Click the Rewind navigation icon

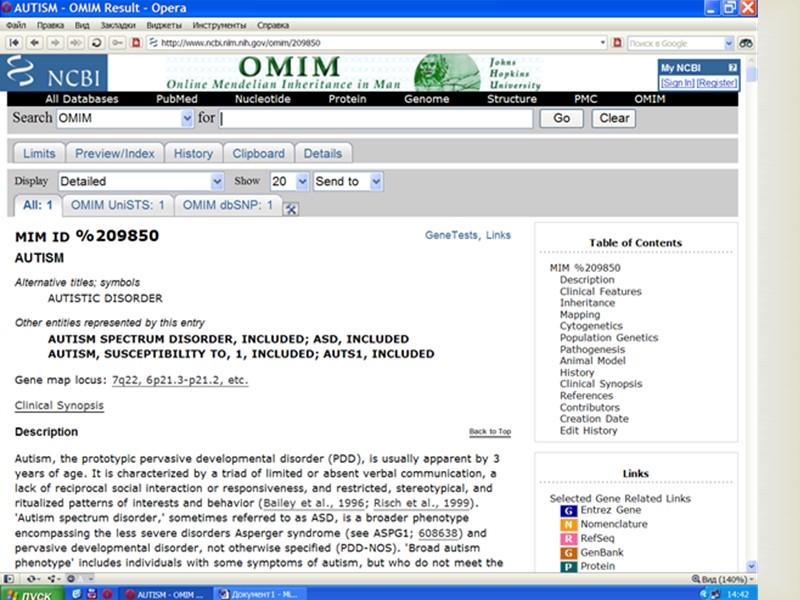pyautogui.click(x=14, y=43)
